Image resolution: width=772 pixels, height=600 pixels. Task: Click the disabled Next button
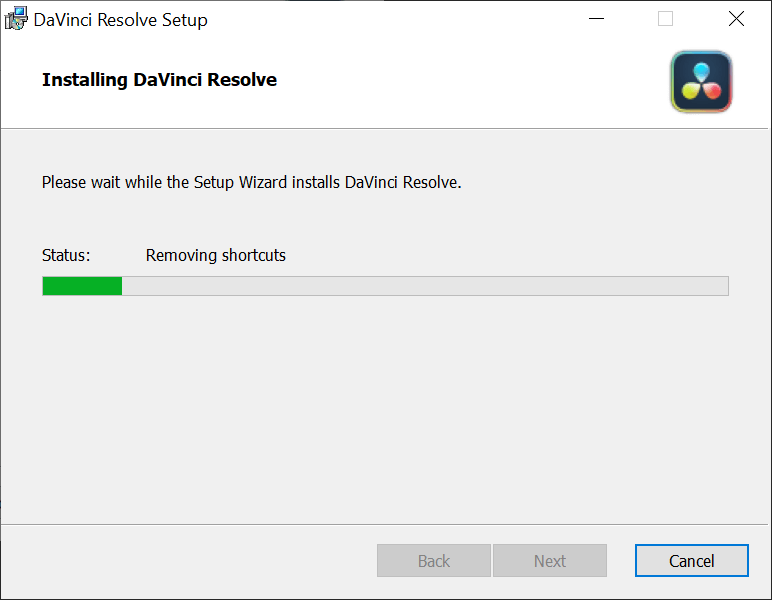tap(549, 560)
